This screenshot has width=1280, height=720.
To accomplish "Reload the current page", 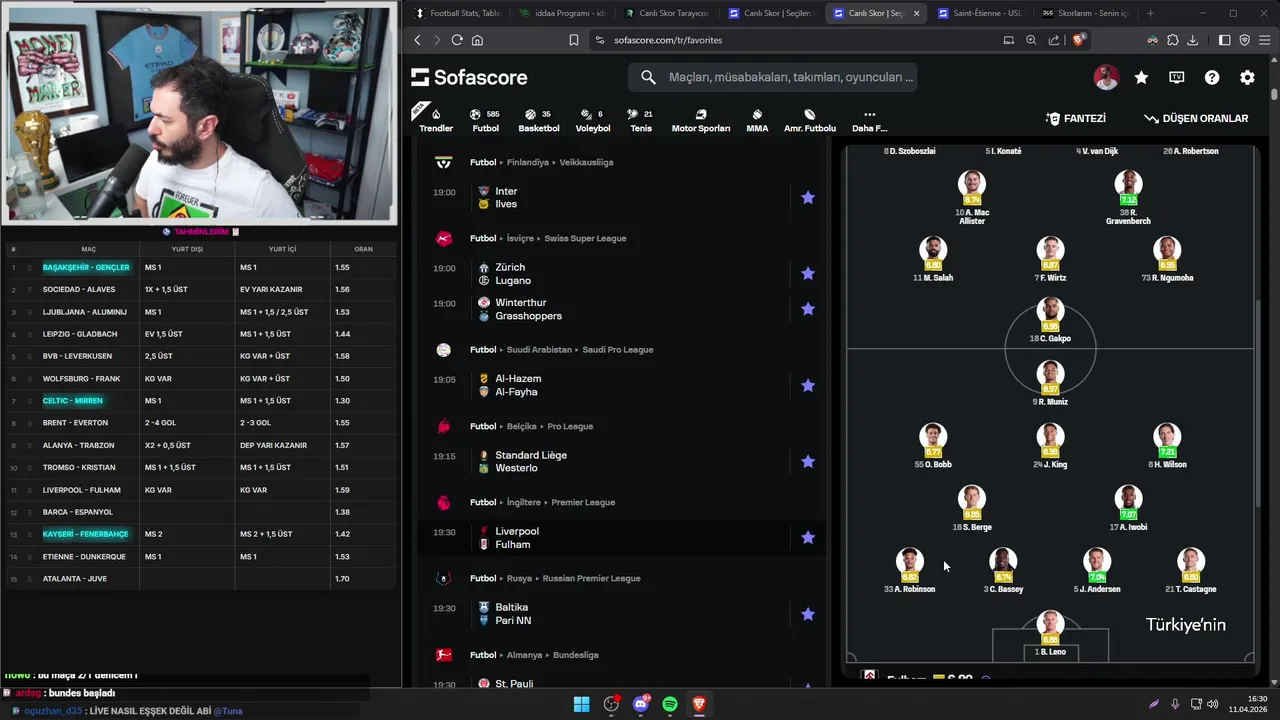I will (457, 40).
